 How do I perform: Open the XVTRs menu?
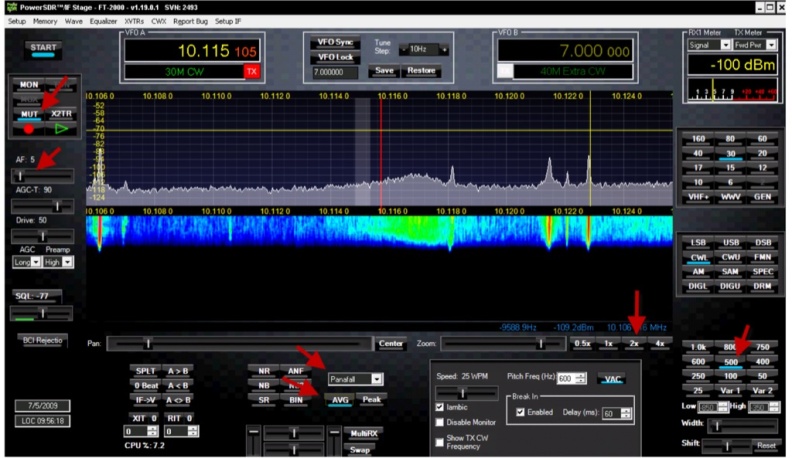tap(134, 21)
